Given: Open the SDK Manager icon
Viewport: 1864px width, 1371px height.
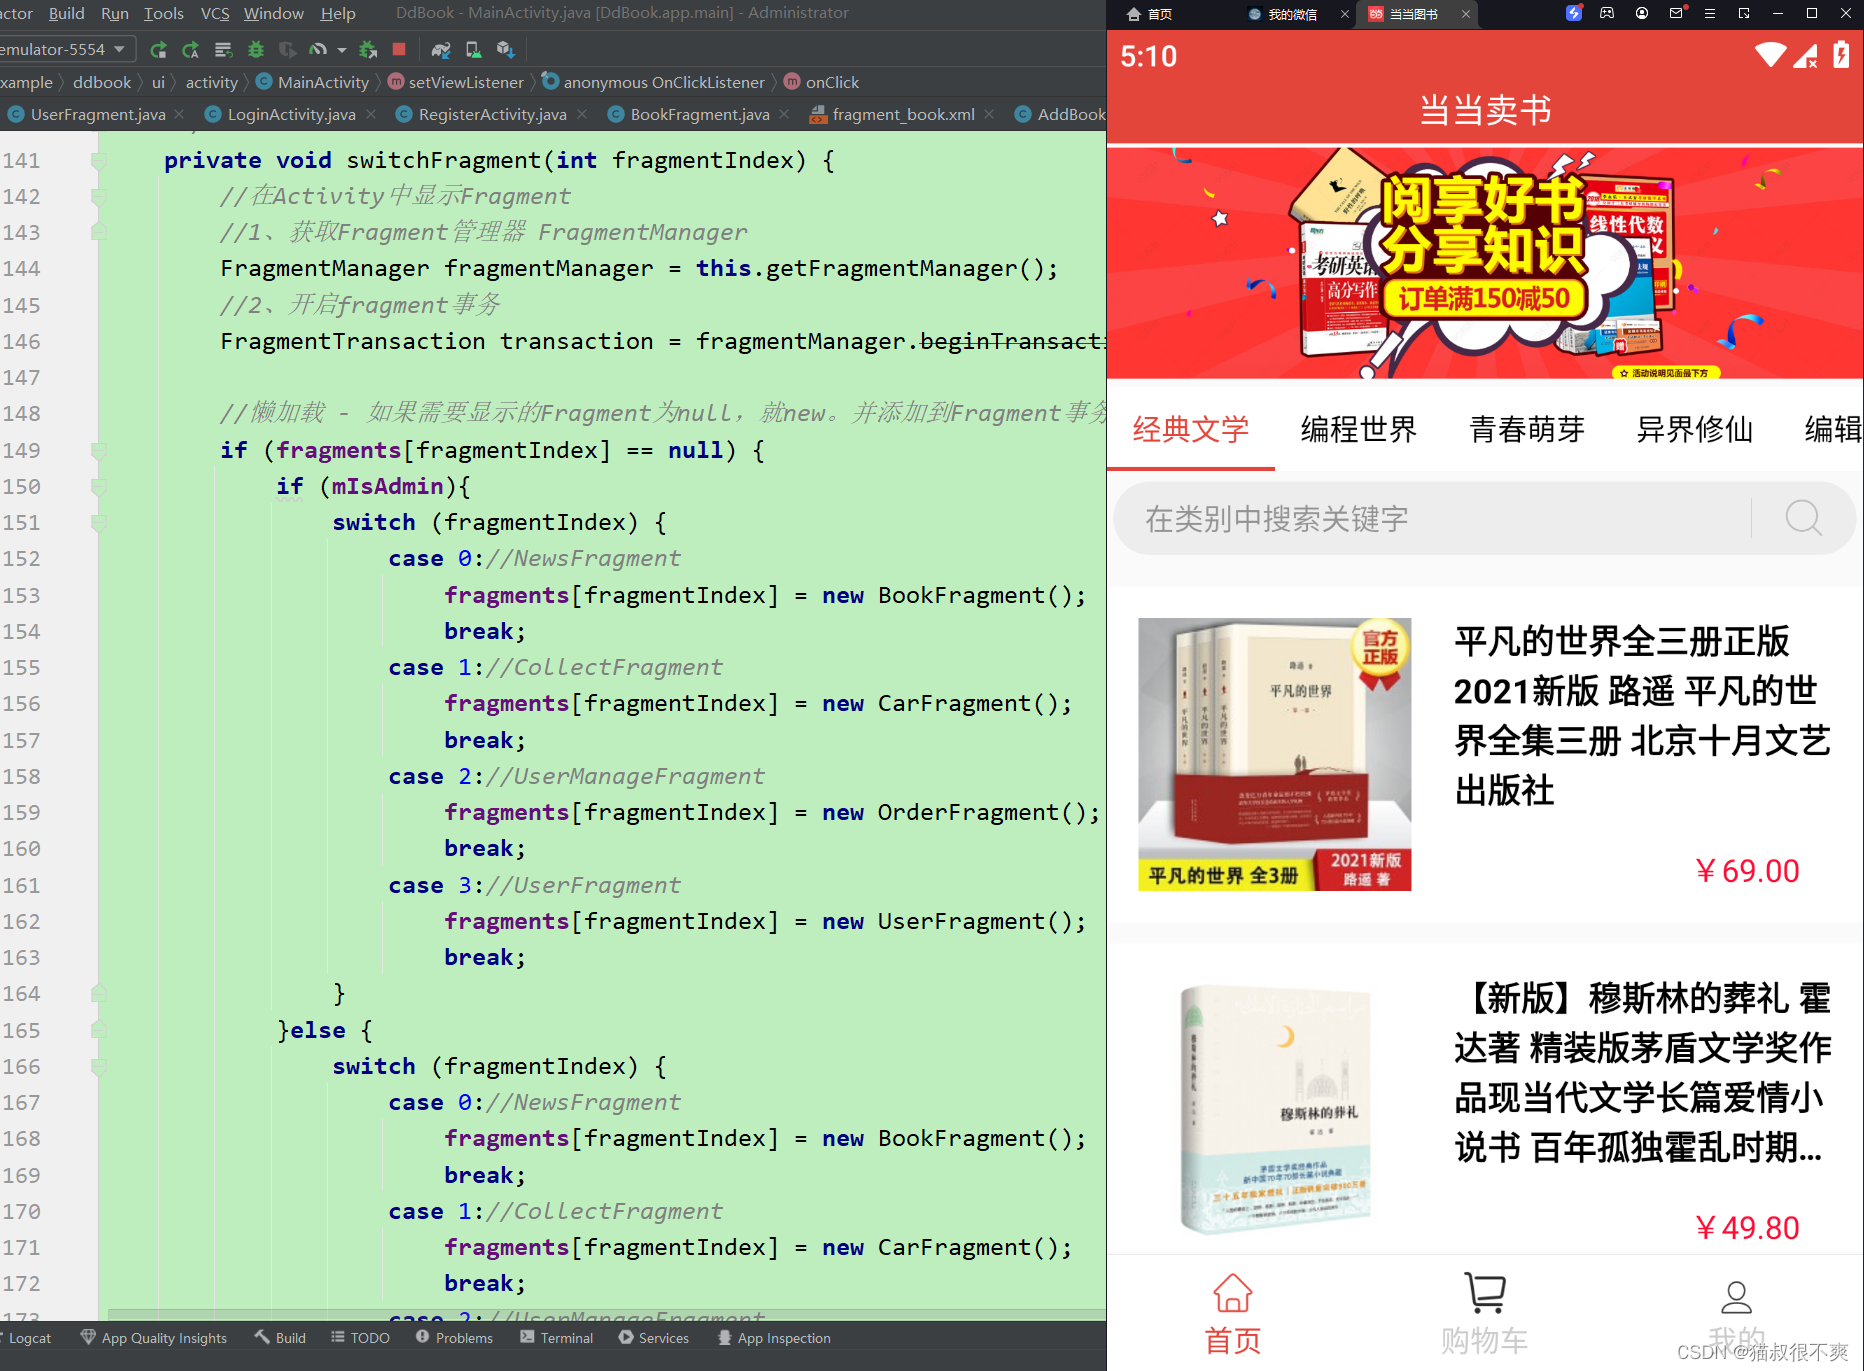Looking at the screenshot, I should tap(505, 49).
